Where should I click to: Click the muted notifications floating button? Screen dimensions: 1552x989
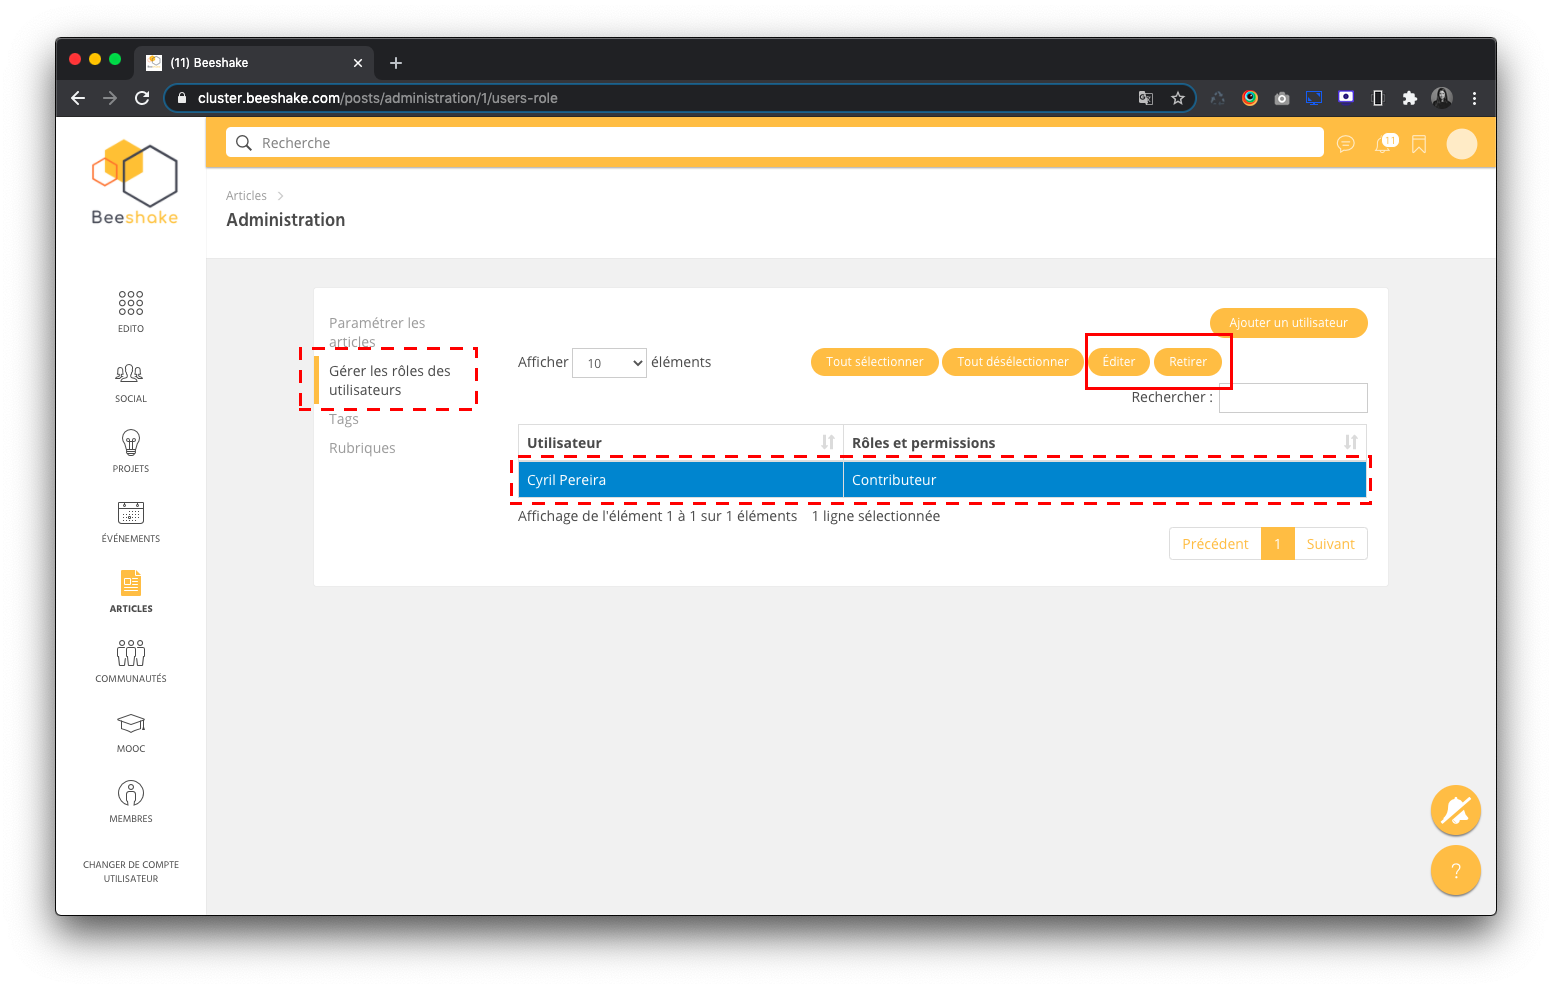(x=1456, y=811)
